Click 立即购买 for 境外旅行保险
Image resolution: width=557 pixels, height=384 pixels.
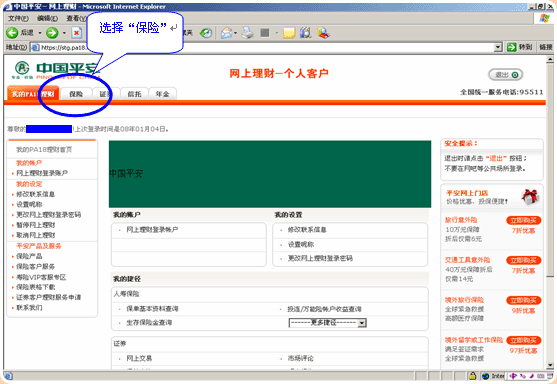[x=524, y=301]
